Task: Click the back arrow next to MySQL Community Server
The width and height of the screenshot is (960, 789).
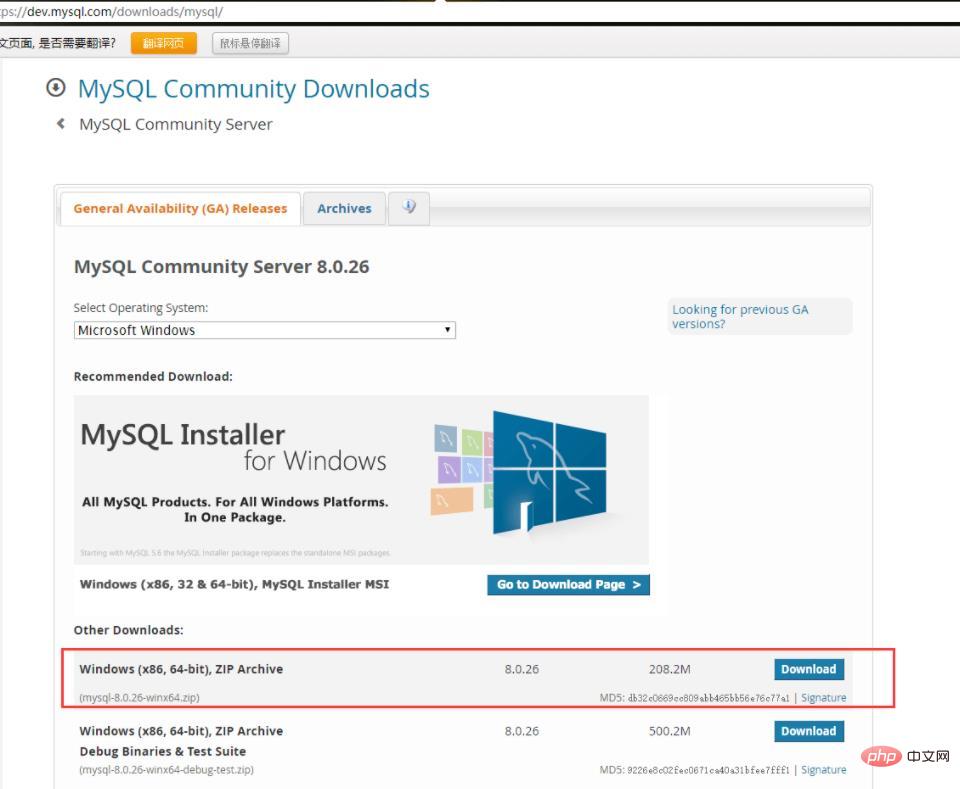Action: tap(61, 124)
